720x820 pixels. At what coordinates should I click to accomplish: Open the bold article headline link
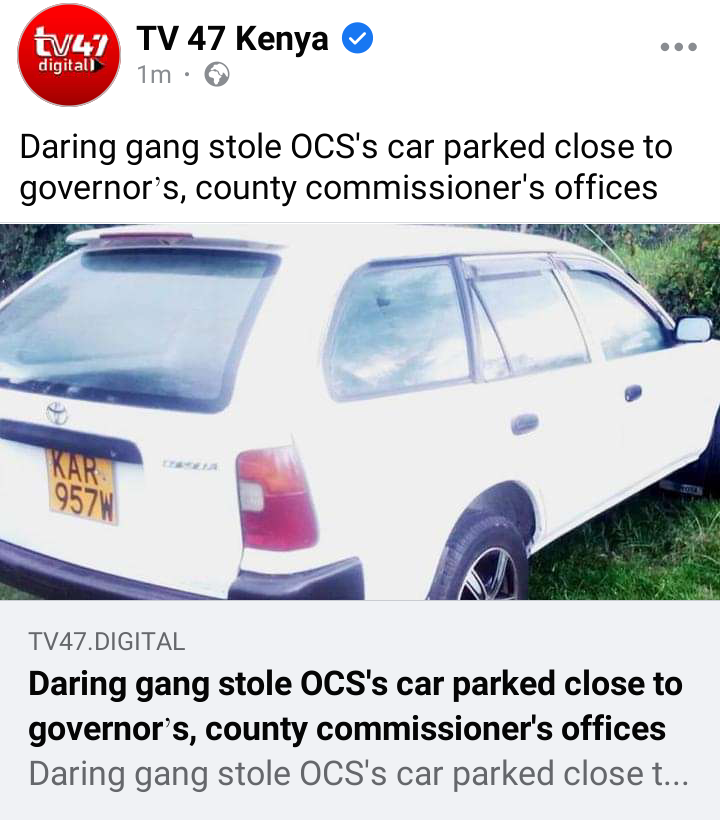point(355,706)
